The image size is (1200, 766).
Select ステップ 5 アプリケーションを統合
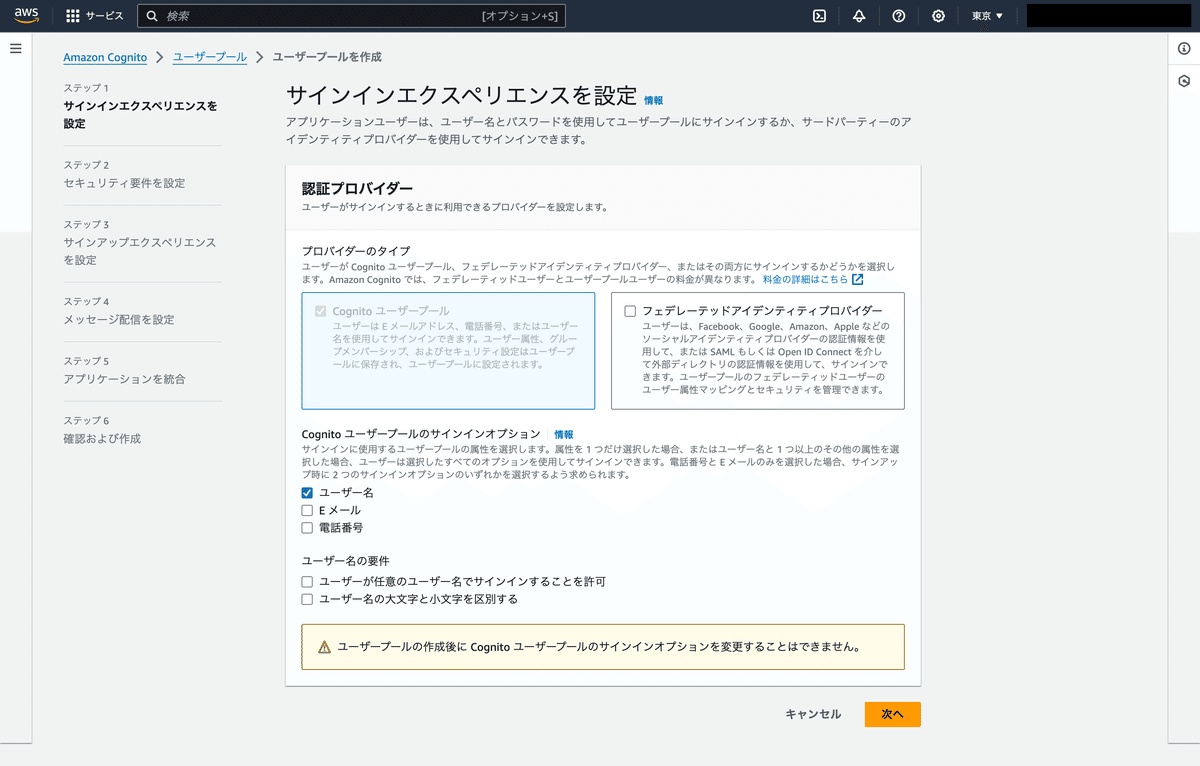124,370
